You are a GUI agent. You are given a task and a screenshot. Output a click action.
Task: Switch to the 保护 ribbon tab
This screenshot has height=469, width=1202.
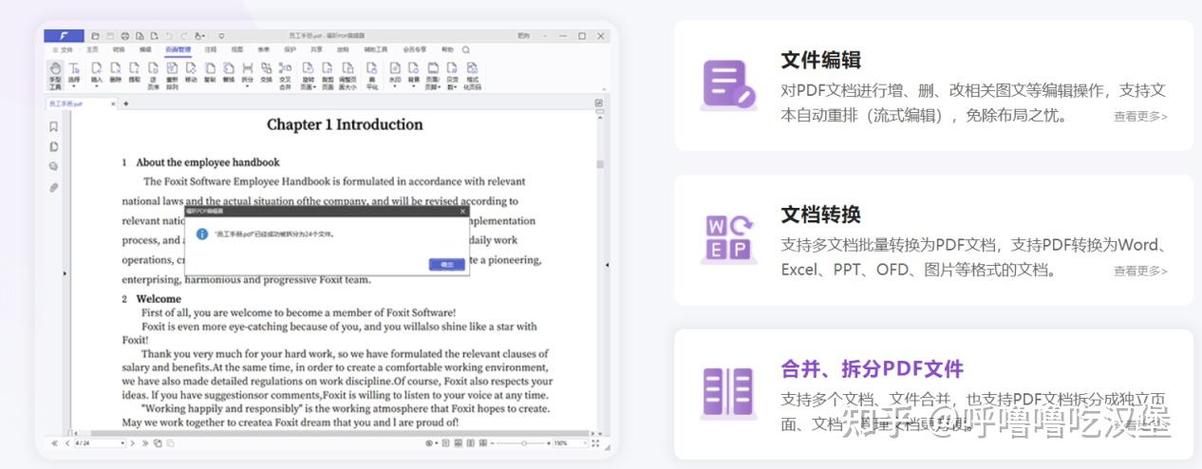click(290, 49)
